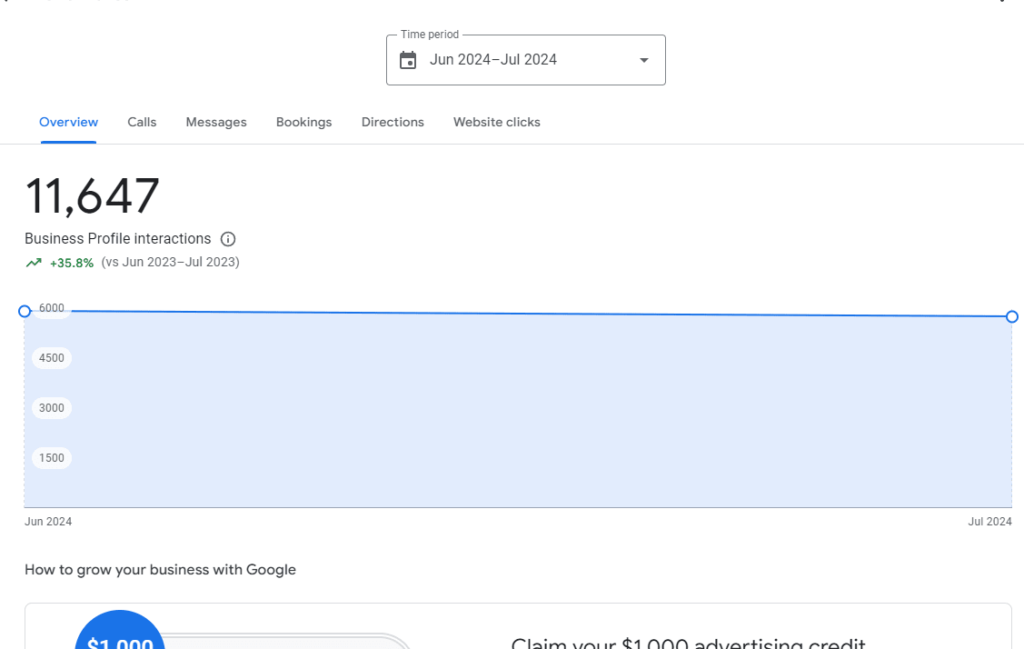Viewport: 1024px width, 649px height.
Task: Expand the Time period dropdown arrow
Action: tap(644, 60)
